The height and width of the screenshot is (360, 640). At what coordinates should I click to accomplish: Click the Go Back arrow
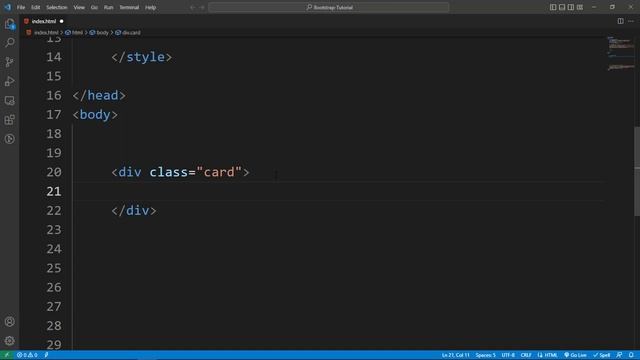click(x=193, y=7)
